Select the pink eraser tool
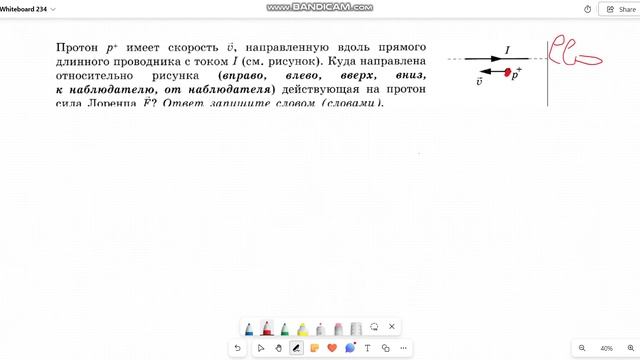The height and width of the screenshot is (360, 640). point(338,328)
